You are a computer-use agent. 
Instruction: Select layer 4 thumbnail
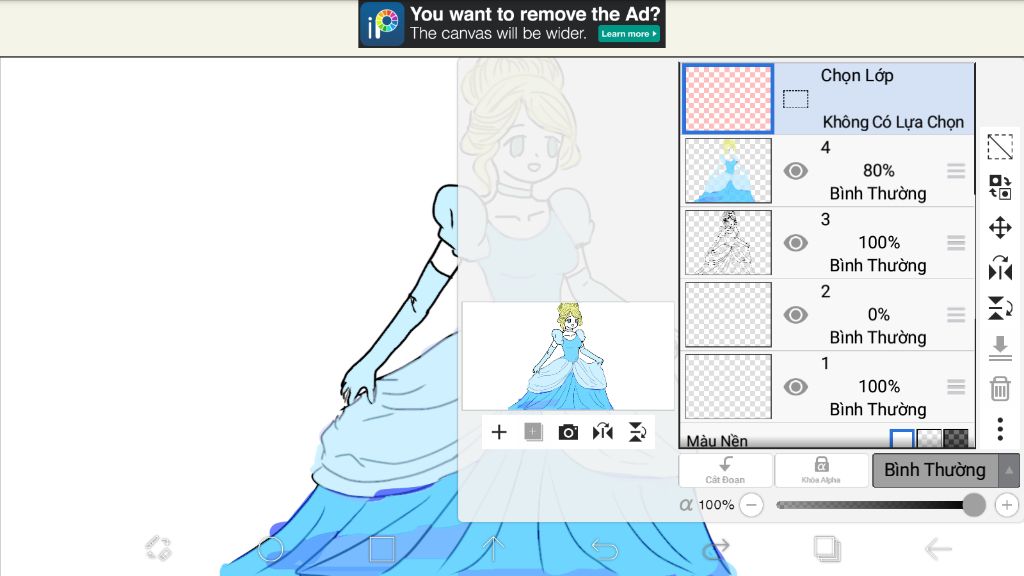pos(728,170)
